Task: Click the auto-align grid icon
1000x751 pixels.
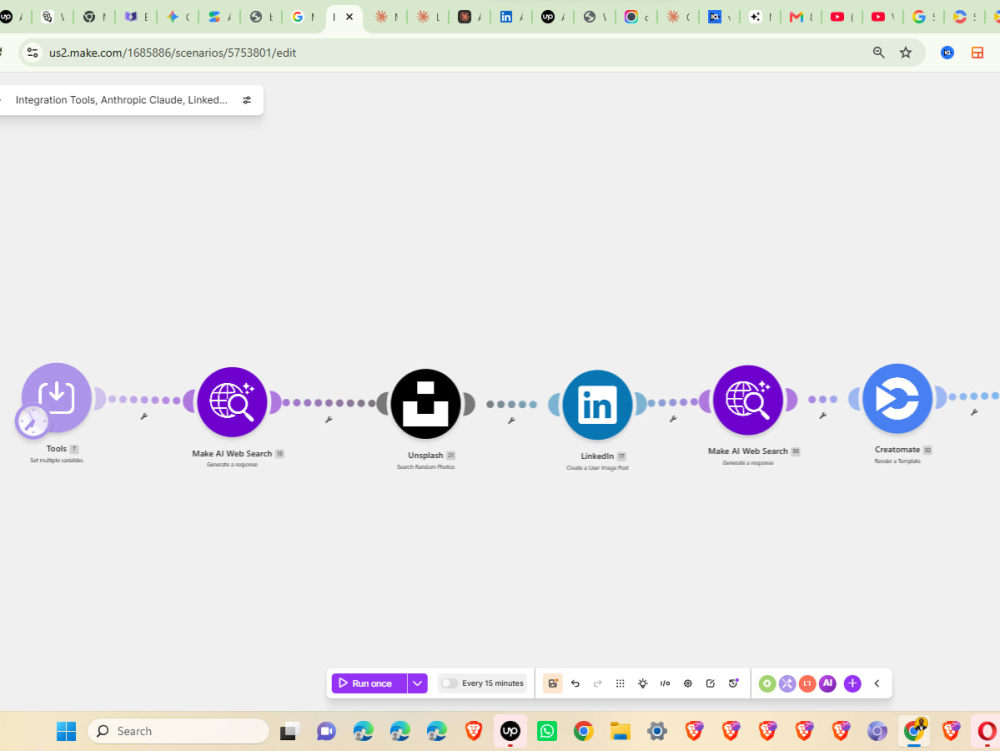Action: (620, 683)
